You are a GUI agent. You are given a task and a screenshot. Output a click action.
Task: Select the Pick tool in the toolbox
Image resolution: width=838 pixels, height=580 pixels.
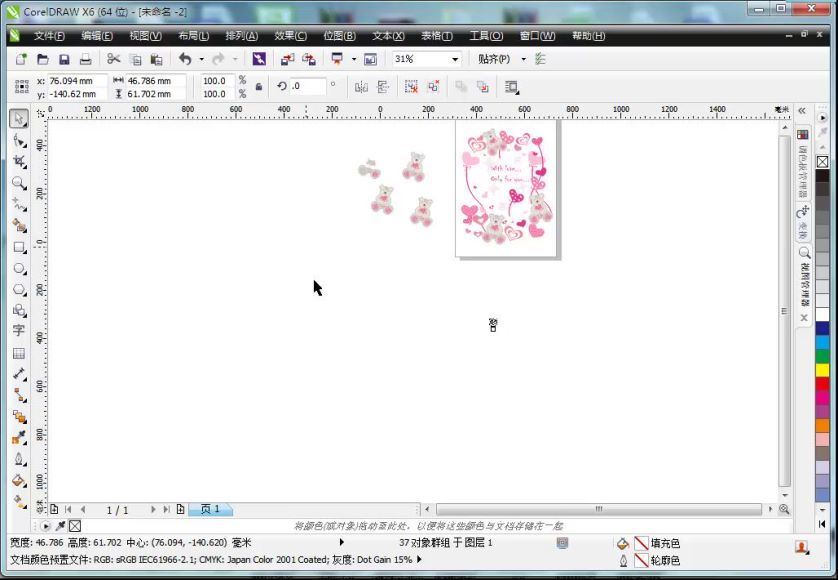[19, 118]
